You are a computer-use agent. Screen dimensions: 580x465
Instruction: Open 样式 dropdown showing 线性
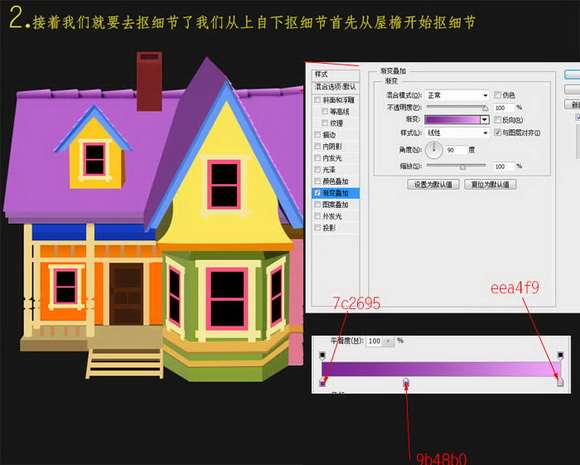coord(457,132)
